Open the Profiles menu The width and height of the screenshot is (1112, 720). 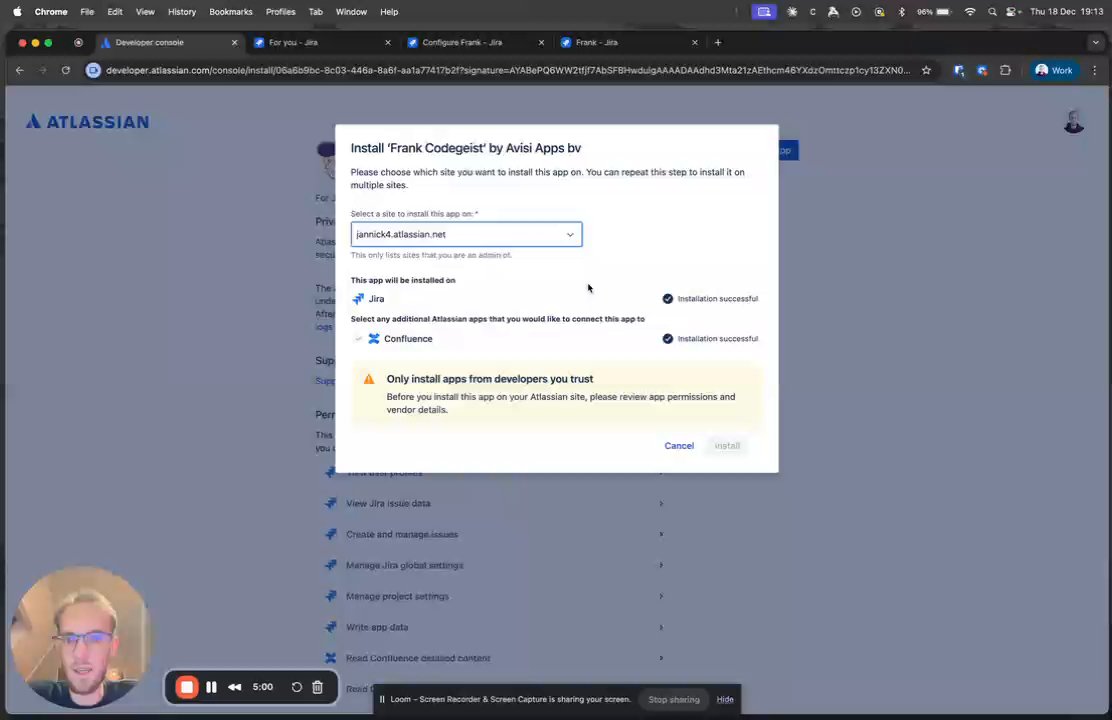click(280, 12)
